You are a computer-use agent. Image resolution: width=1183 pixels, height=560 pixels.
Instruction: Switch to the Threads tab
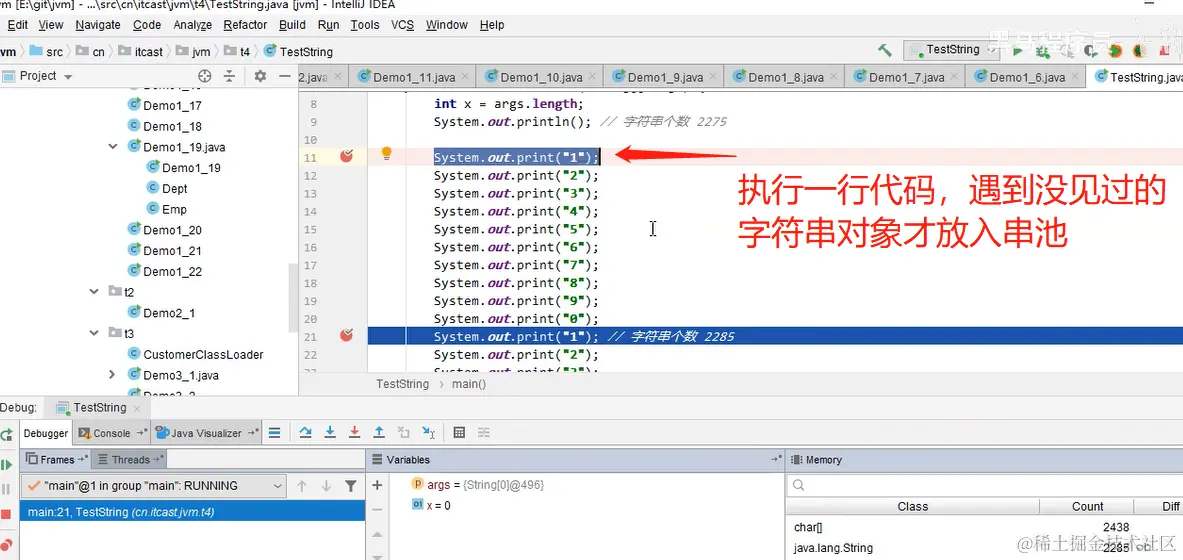point(131,460)
